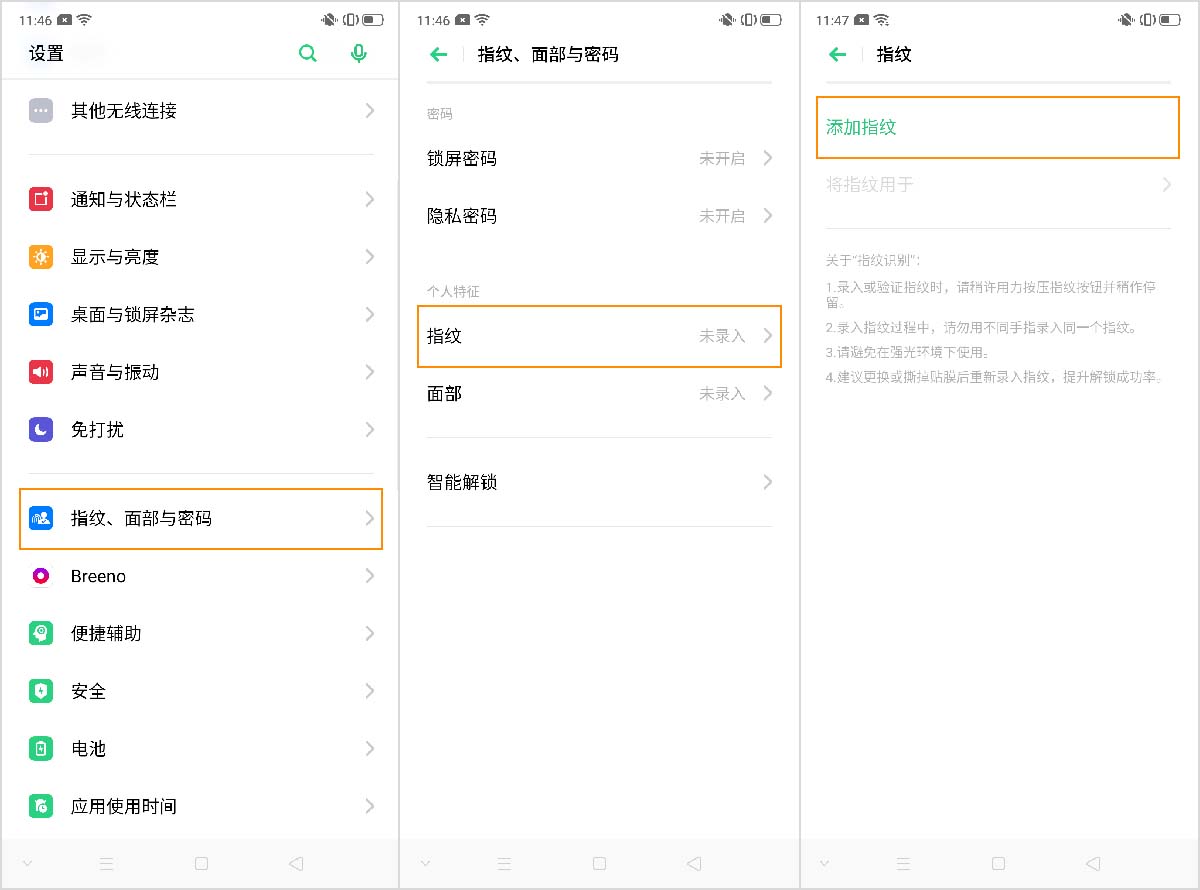Open chevron next to 显示与亮度
1200x890 pixels.
(370, 257)
